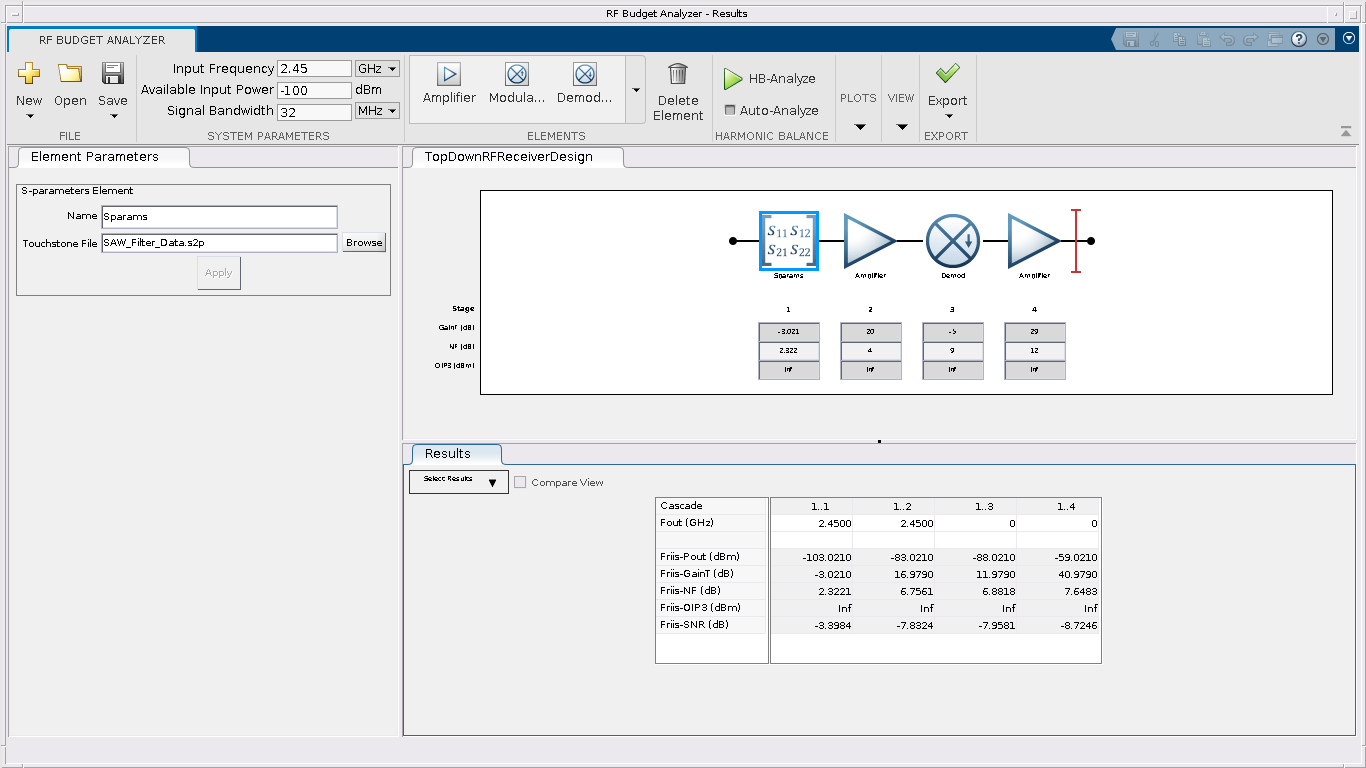Open the Signal Bandwidth MHz unit dropdown

pos(378,111)
